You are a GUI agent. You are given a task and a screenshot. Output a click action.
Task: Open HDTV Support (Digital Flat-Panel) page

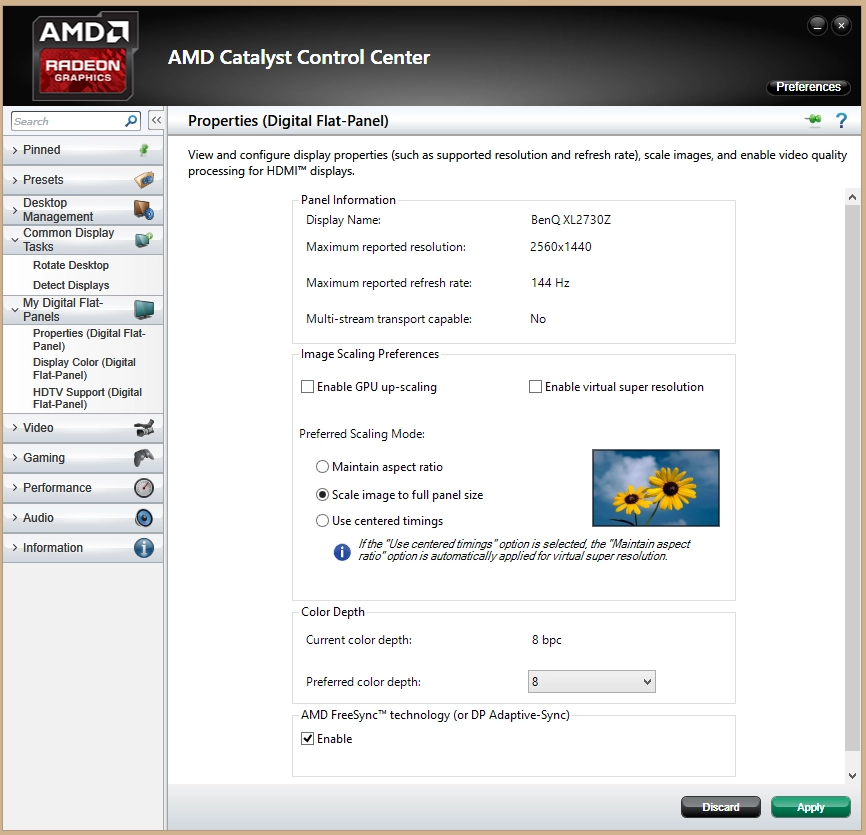[x=87, y=398]
